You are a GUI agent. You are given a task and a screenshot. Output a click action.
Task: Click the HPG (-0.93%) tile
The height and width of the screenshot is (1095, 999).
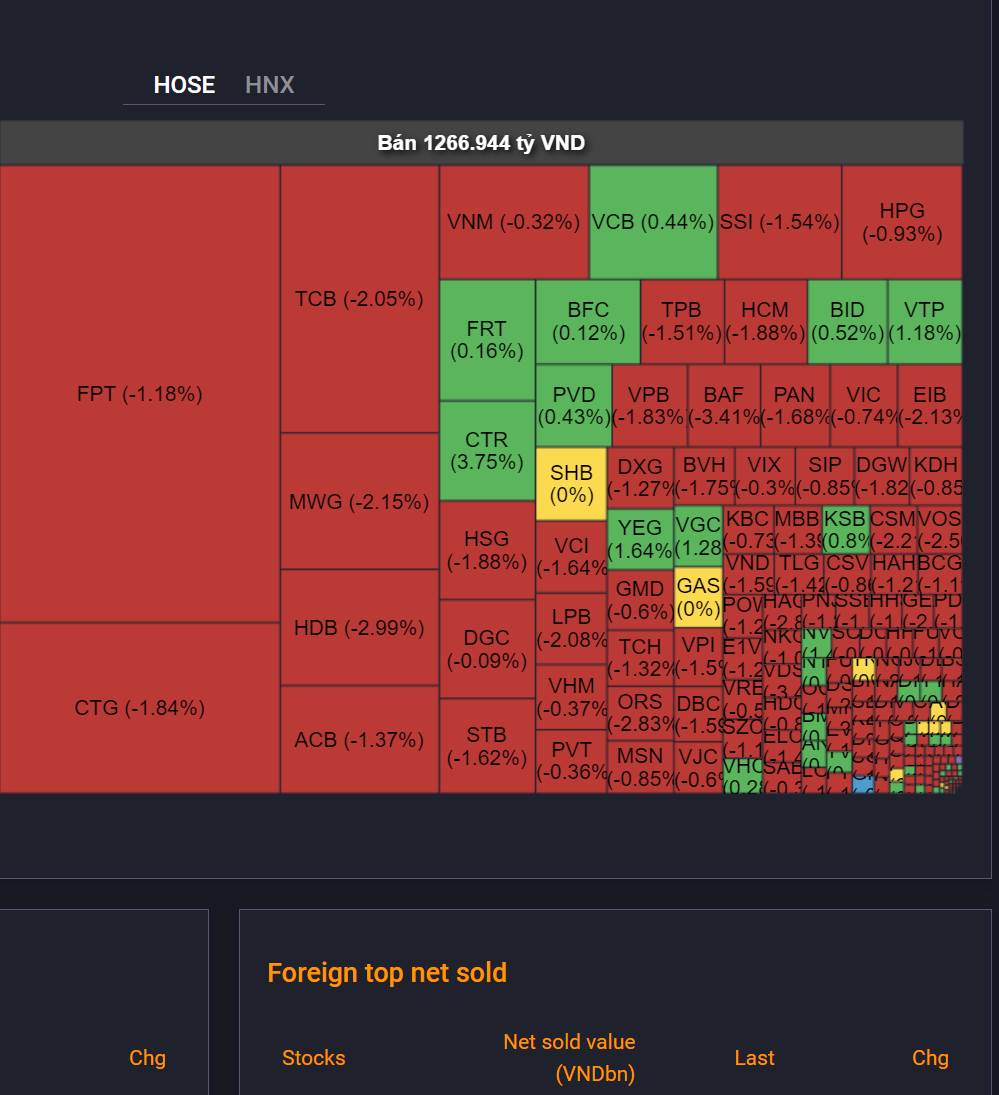click(902, 222)
